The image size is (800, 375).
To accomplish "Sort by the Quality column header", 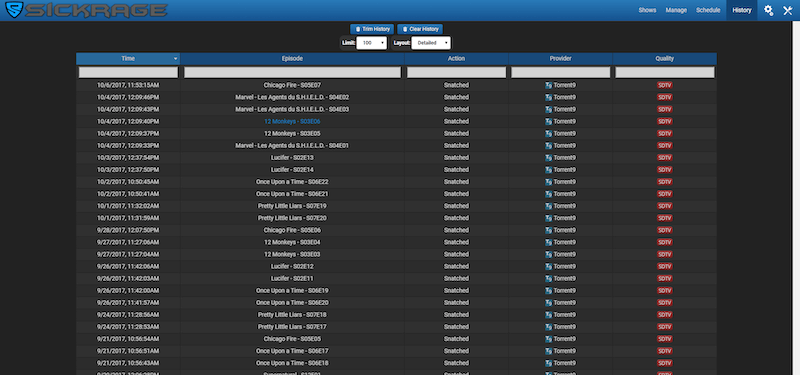I will point(665,59).
